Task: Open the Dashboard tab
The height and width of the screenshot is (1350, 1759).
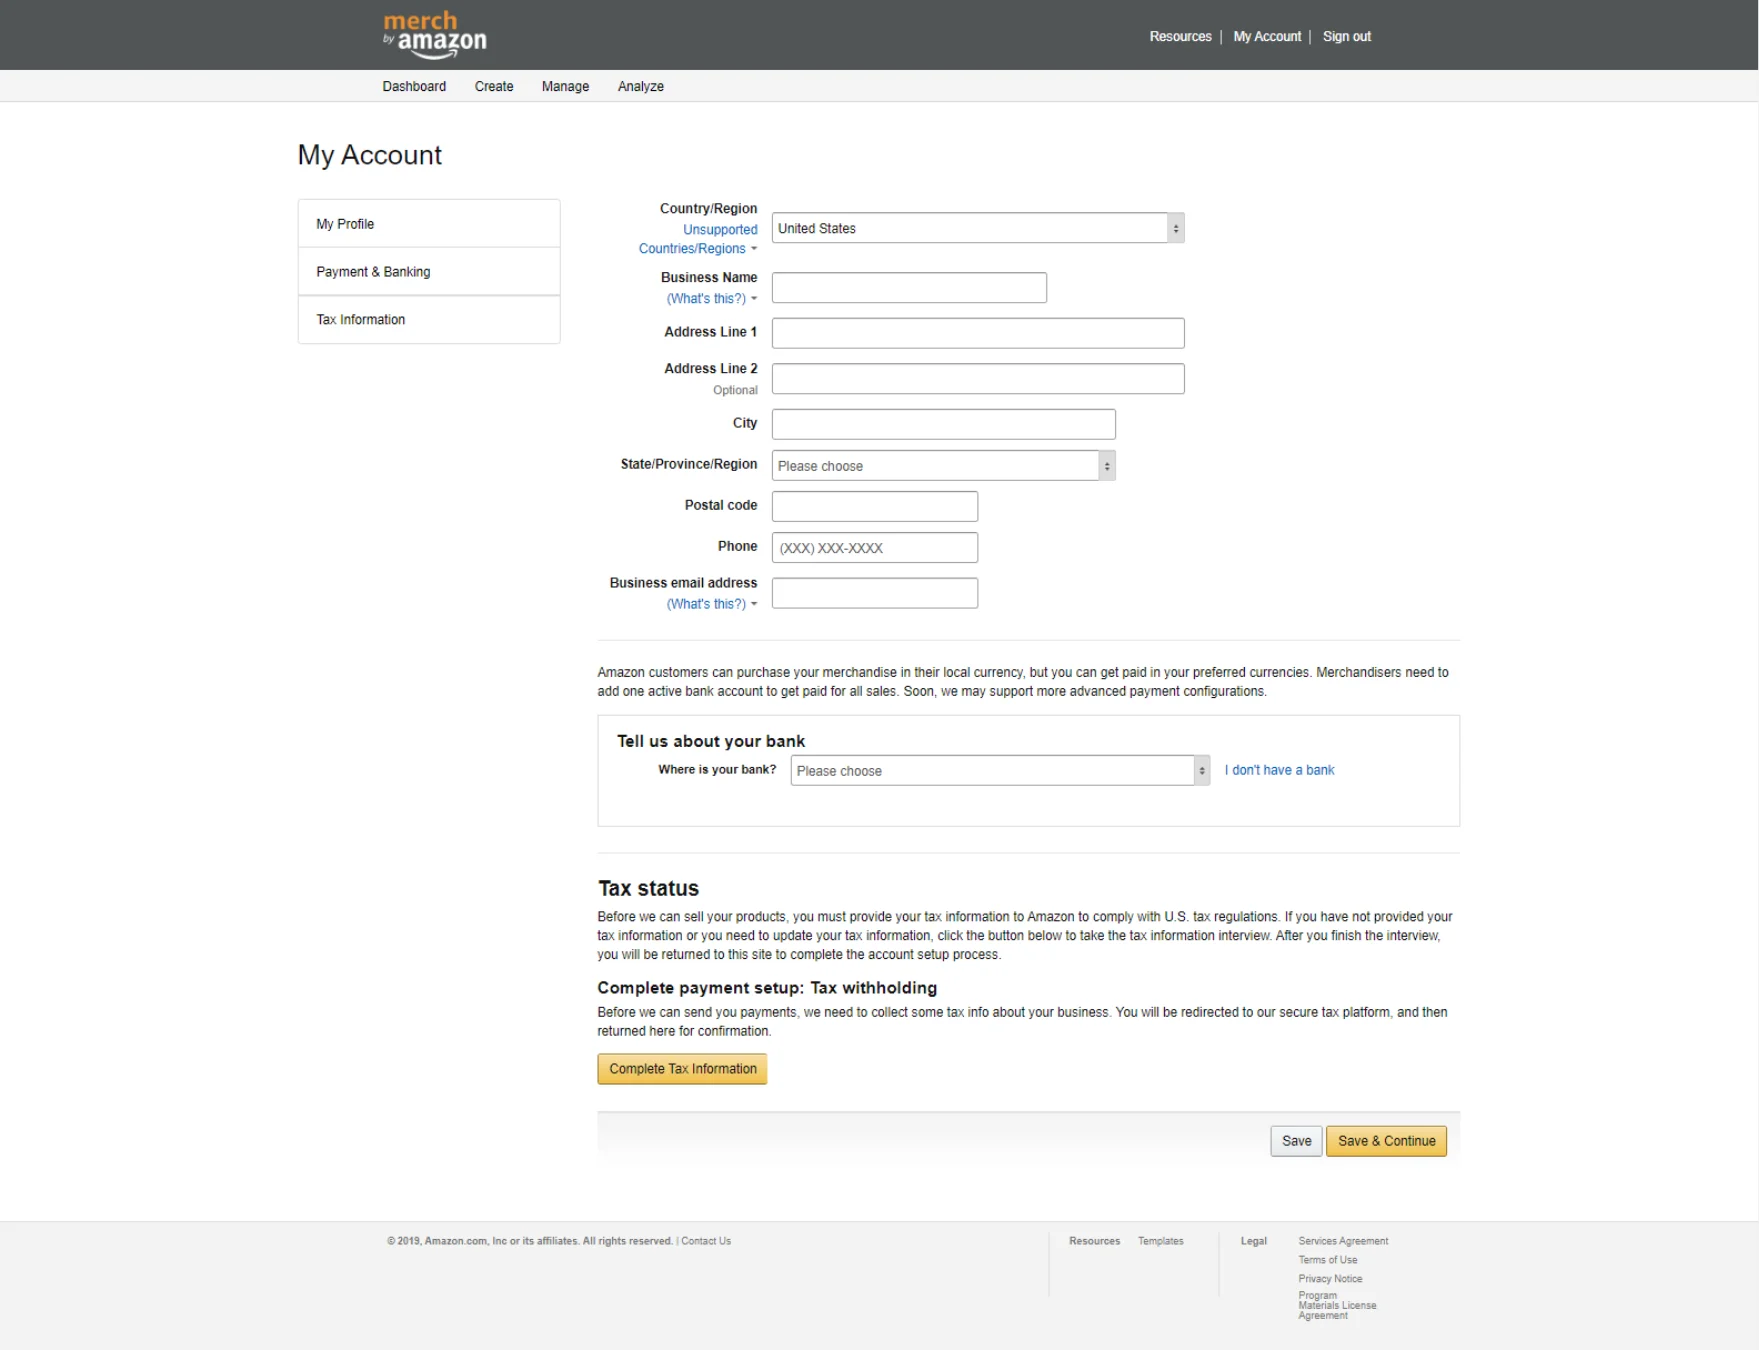Action: point(414,86)
